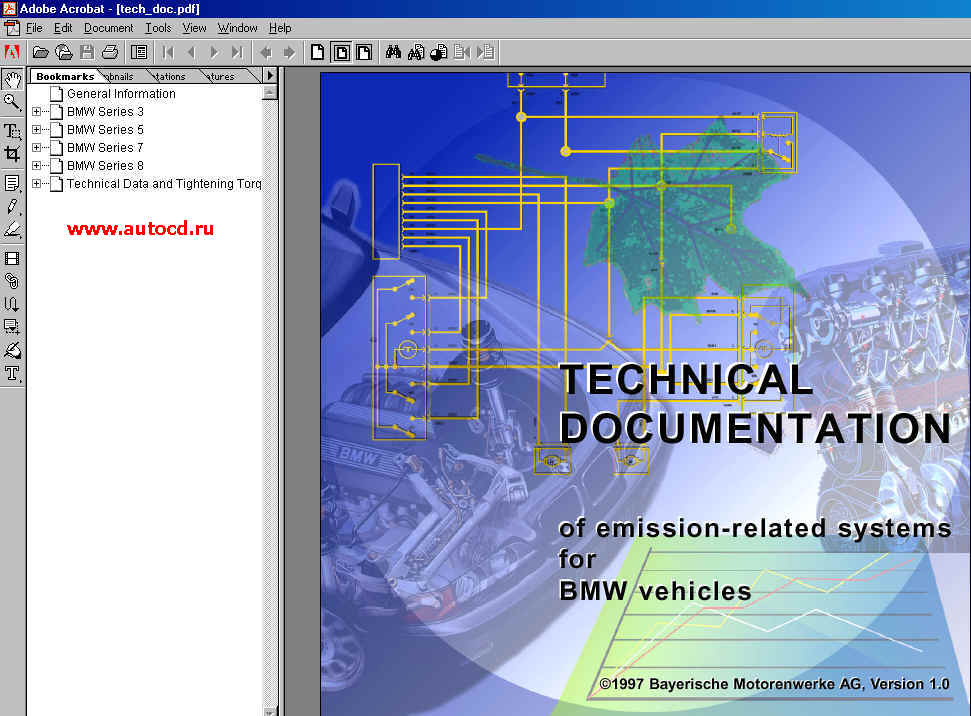
Task: Open the View menu
Action: [x=194, y=28]
